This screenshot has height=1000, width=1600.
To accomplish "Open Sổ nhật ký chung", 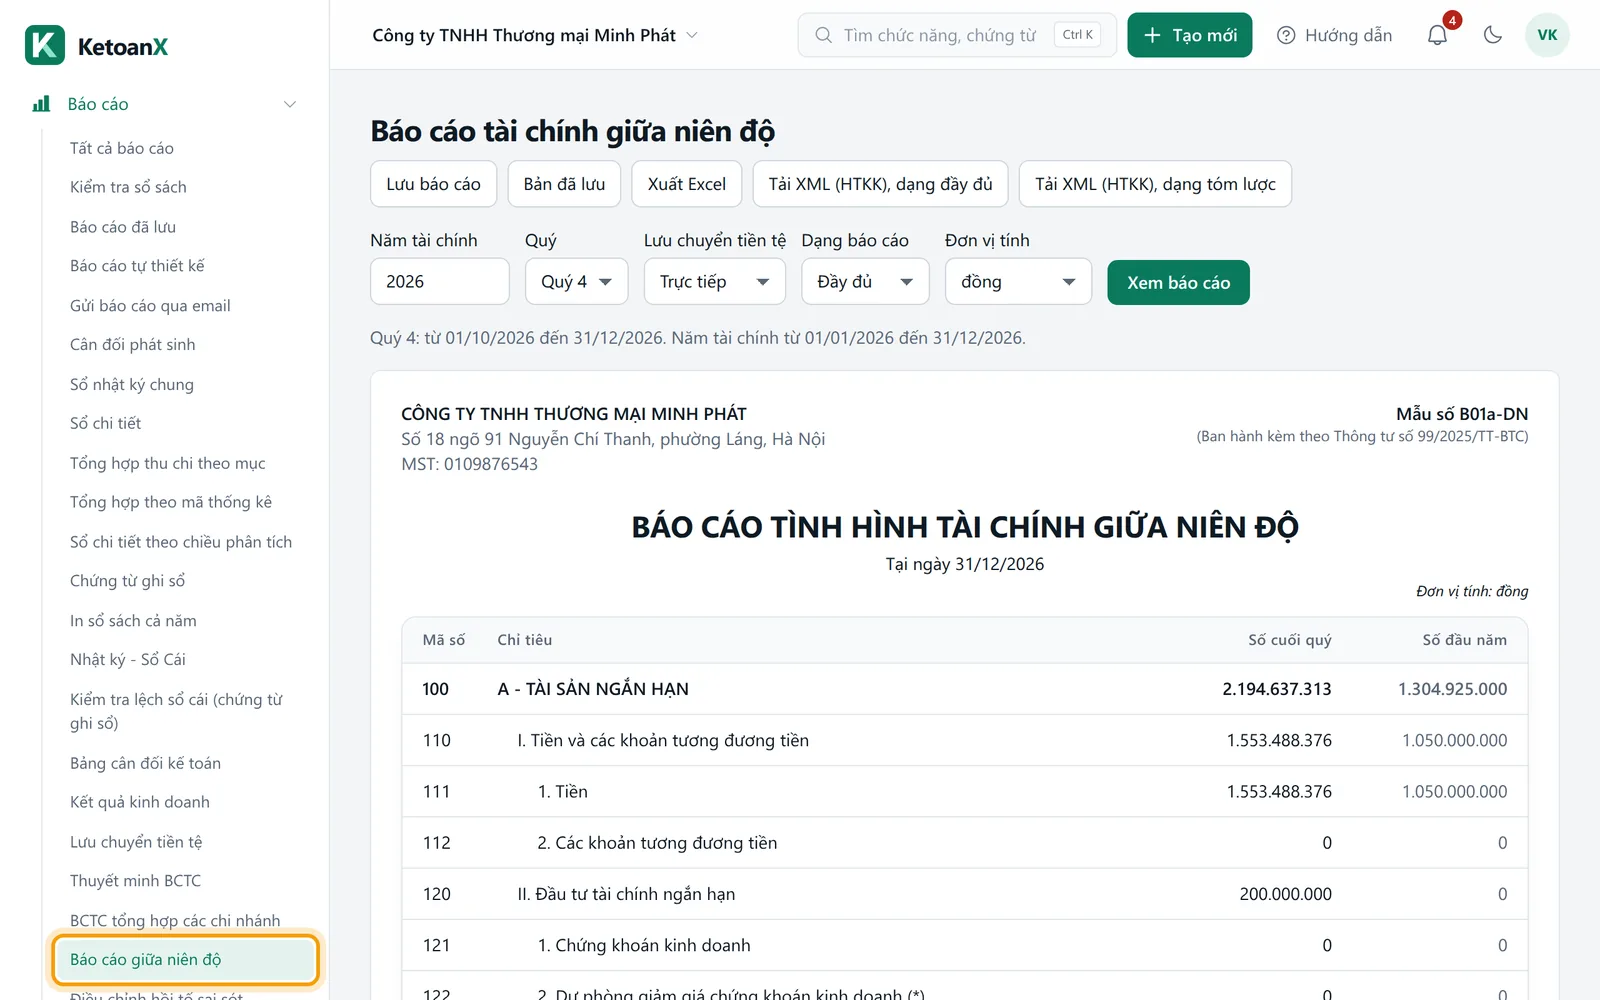I will point(132,384).
